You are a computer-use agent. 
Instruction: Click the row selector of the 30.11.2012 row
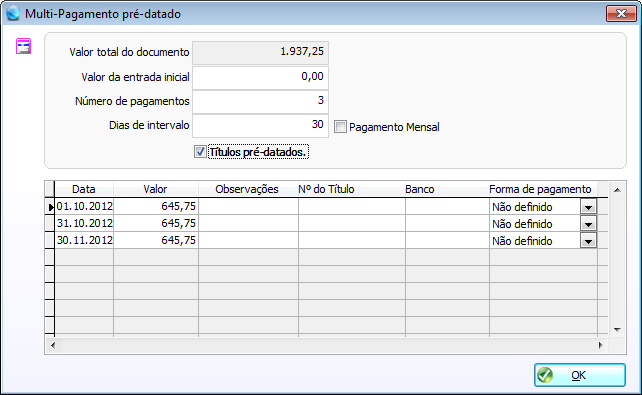(x=50, y=240)
